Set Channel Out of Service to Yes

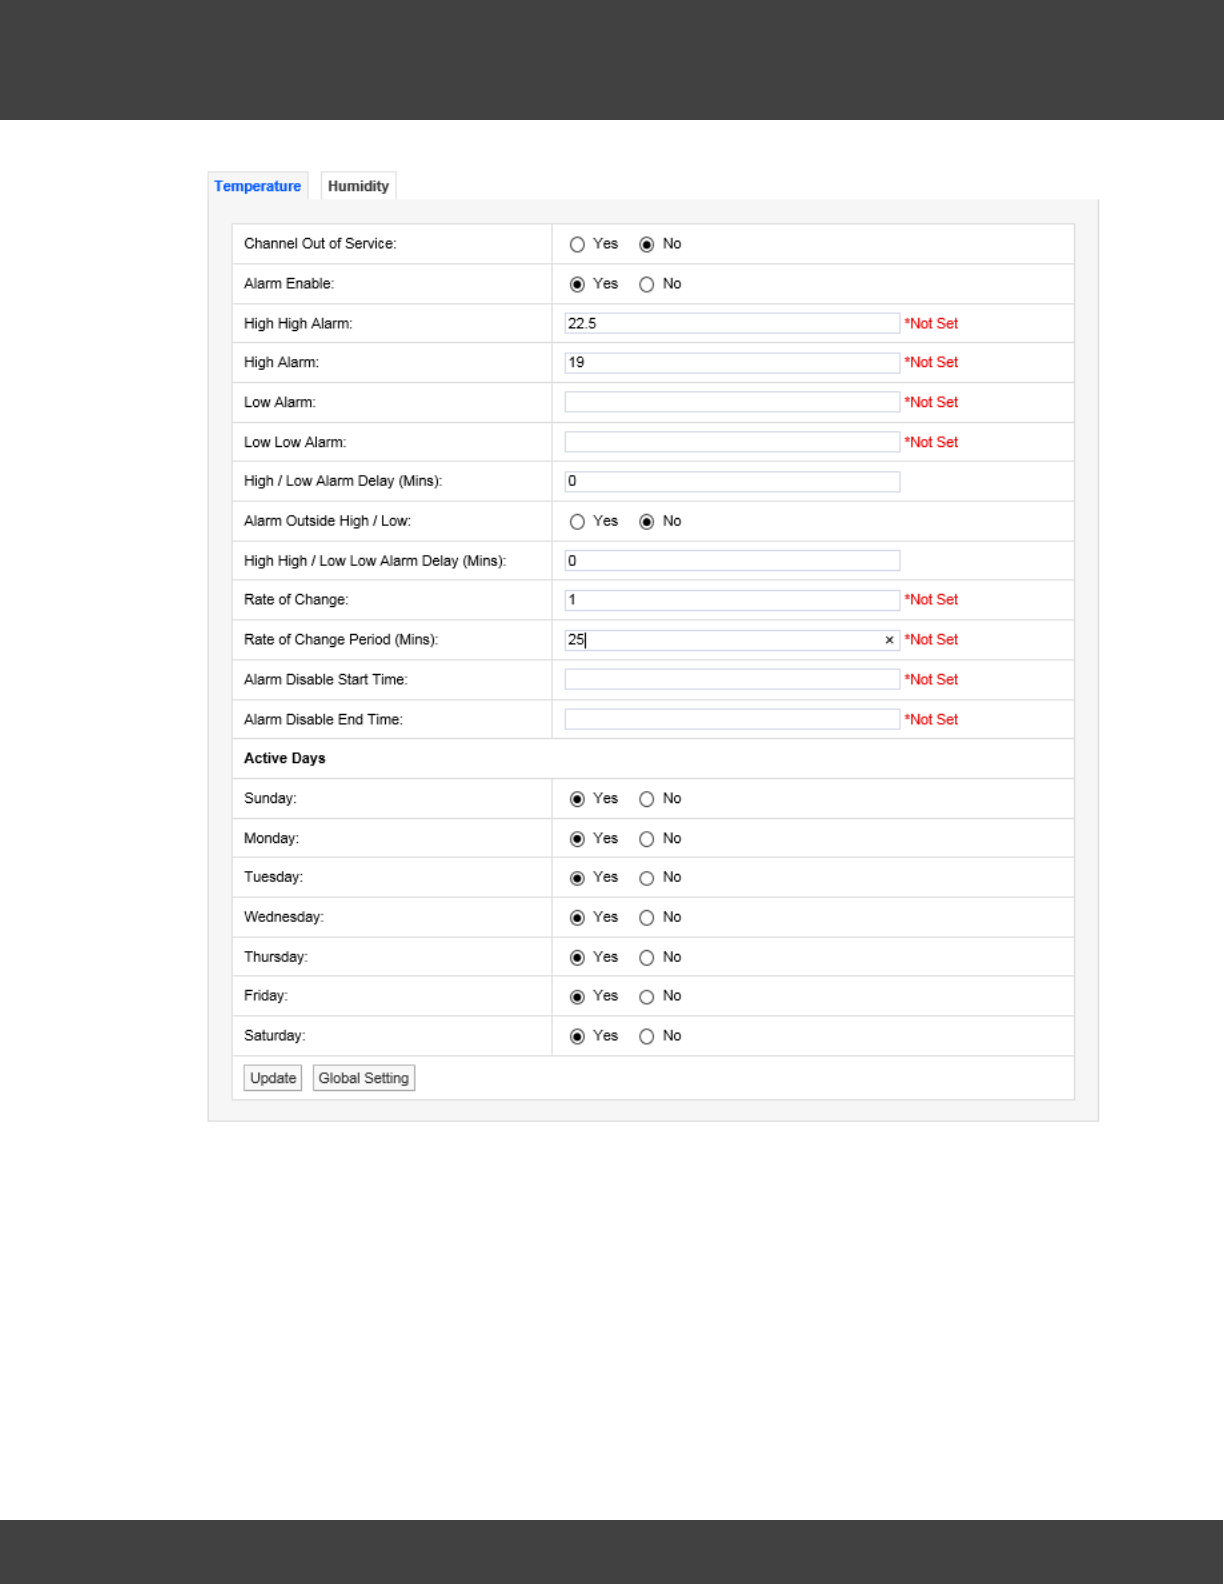coord(577,245)
